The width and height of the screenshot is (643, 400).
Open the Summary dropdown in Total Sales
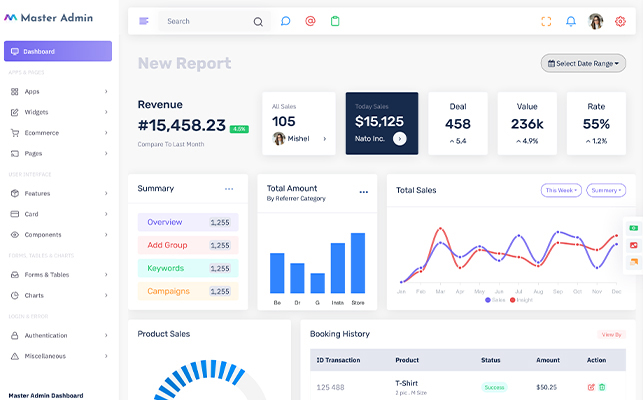[x=605, y=190]
